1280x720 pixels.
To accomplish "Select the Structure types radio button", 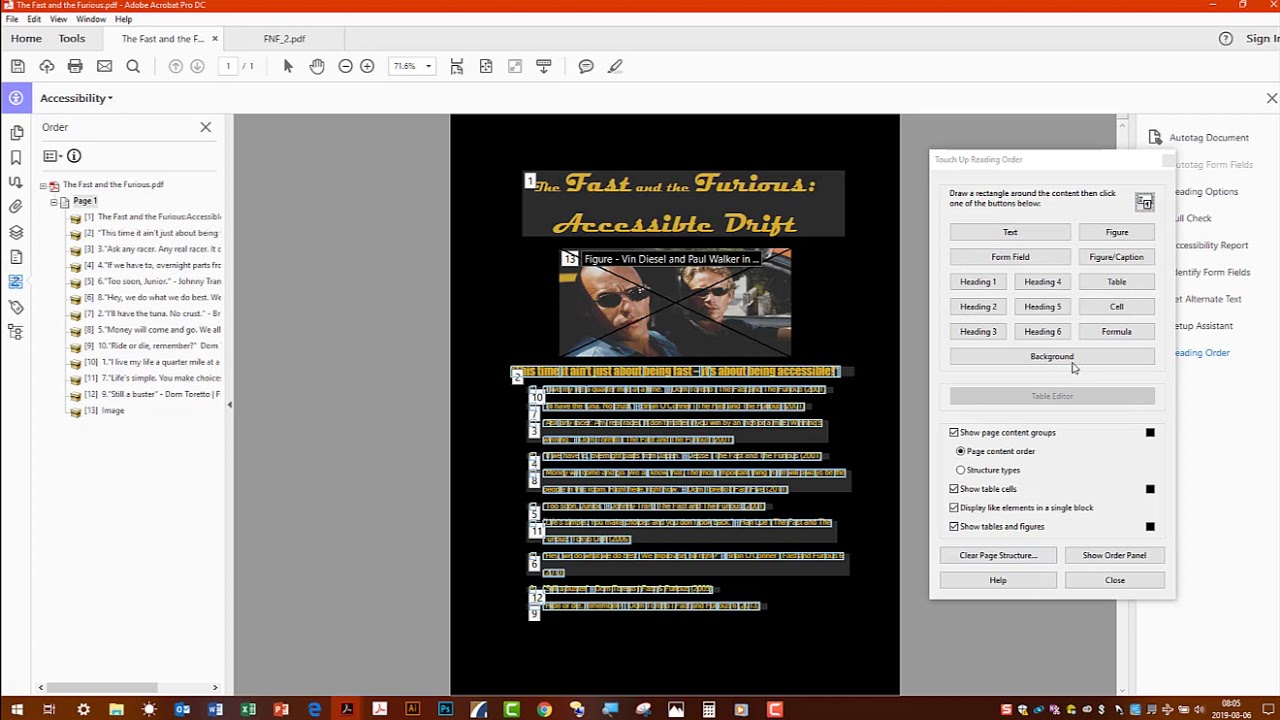I will pos(961,470).
